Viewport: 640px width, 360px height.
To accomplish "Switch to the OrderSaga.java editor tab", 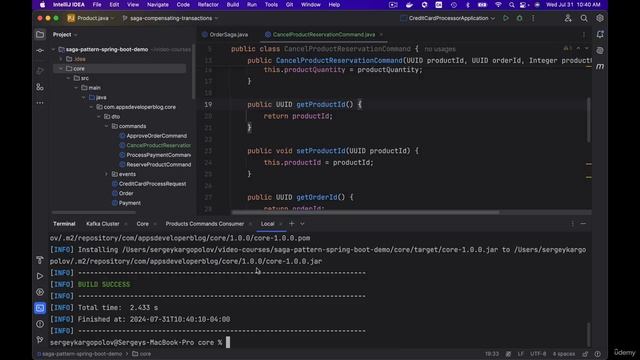I will (225, 35).
